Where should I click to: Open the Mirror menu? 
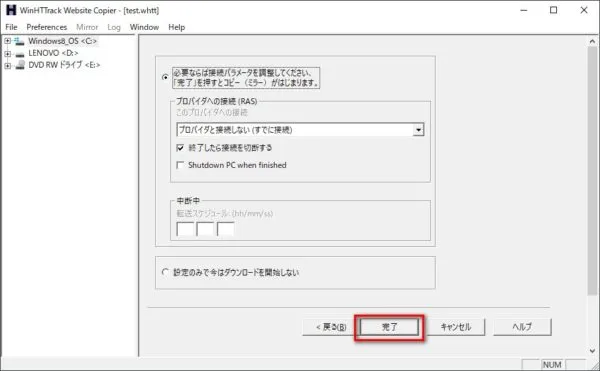(x=87, y=27)
